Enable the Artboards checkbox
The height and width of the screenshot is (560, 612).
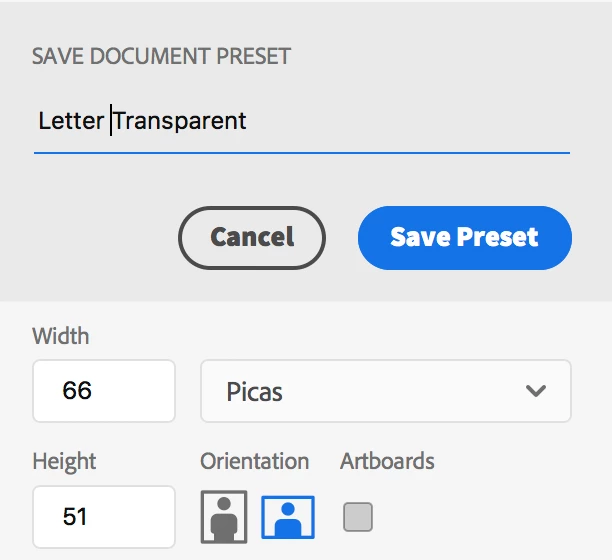(358, 517)
